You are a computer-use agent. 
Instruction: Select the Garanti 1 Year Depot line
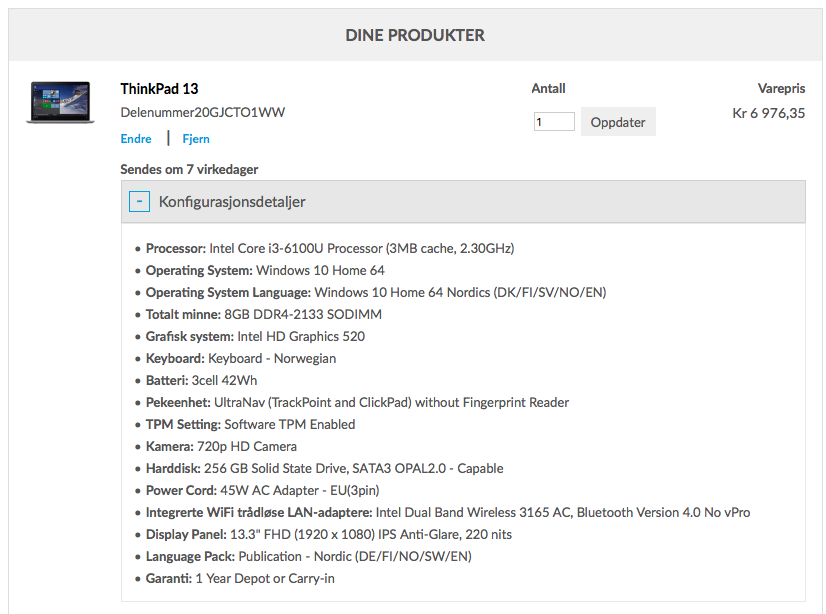coord(240,579)
